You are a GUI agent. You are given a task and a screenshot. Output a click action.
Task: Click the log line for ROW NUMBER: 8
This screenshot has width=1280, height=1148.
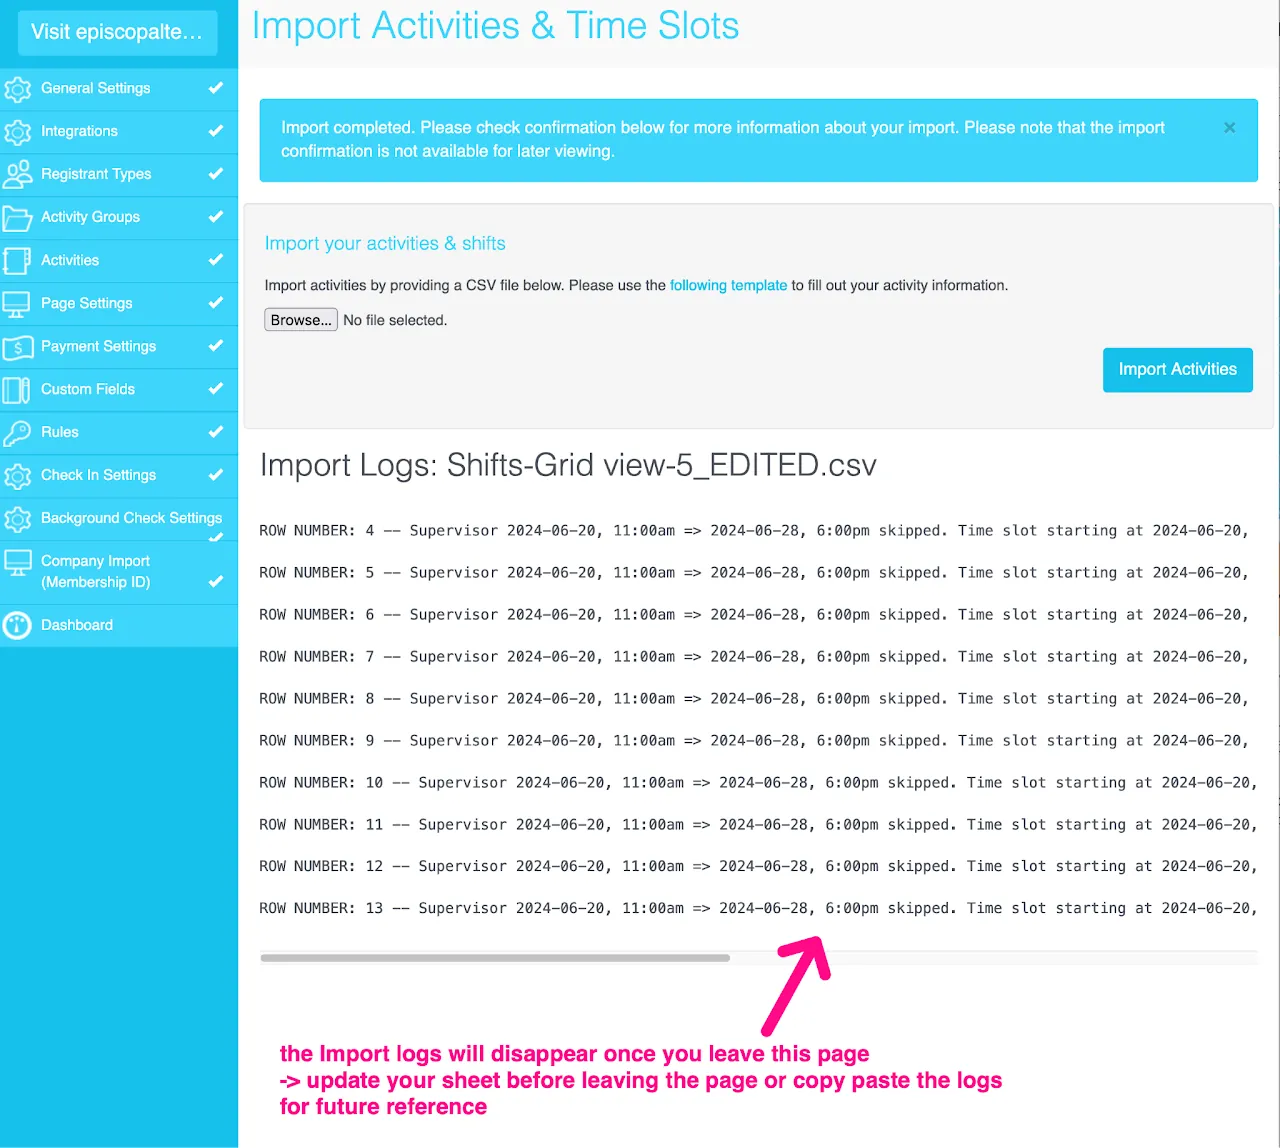click(x=756, y=699)
